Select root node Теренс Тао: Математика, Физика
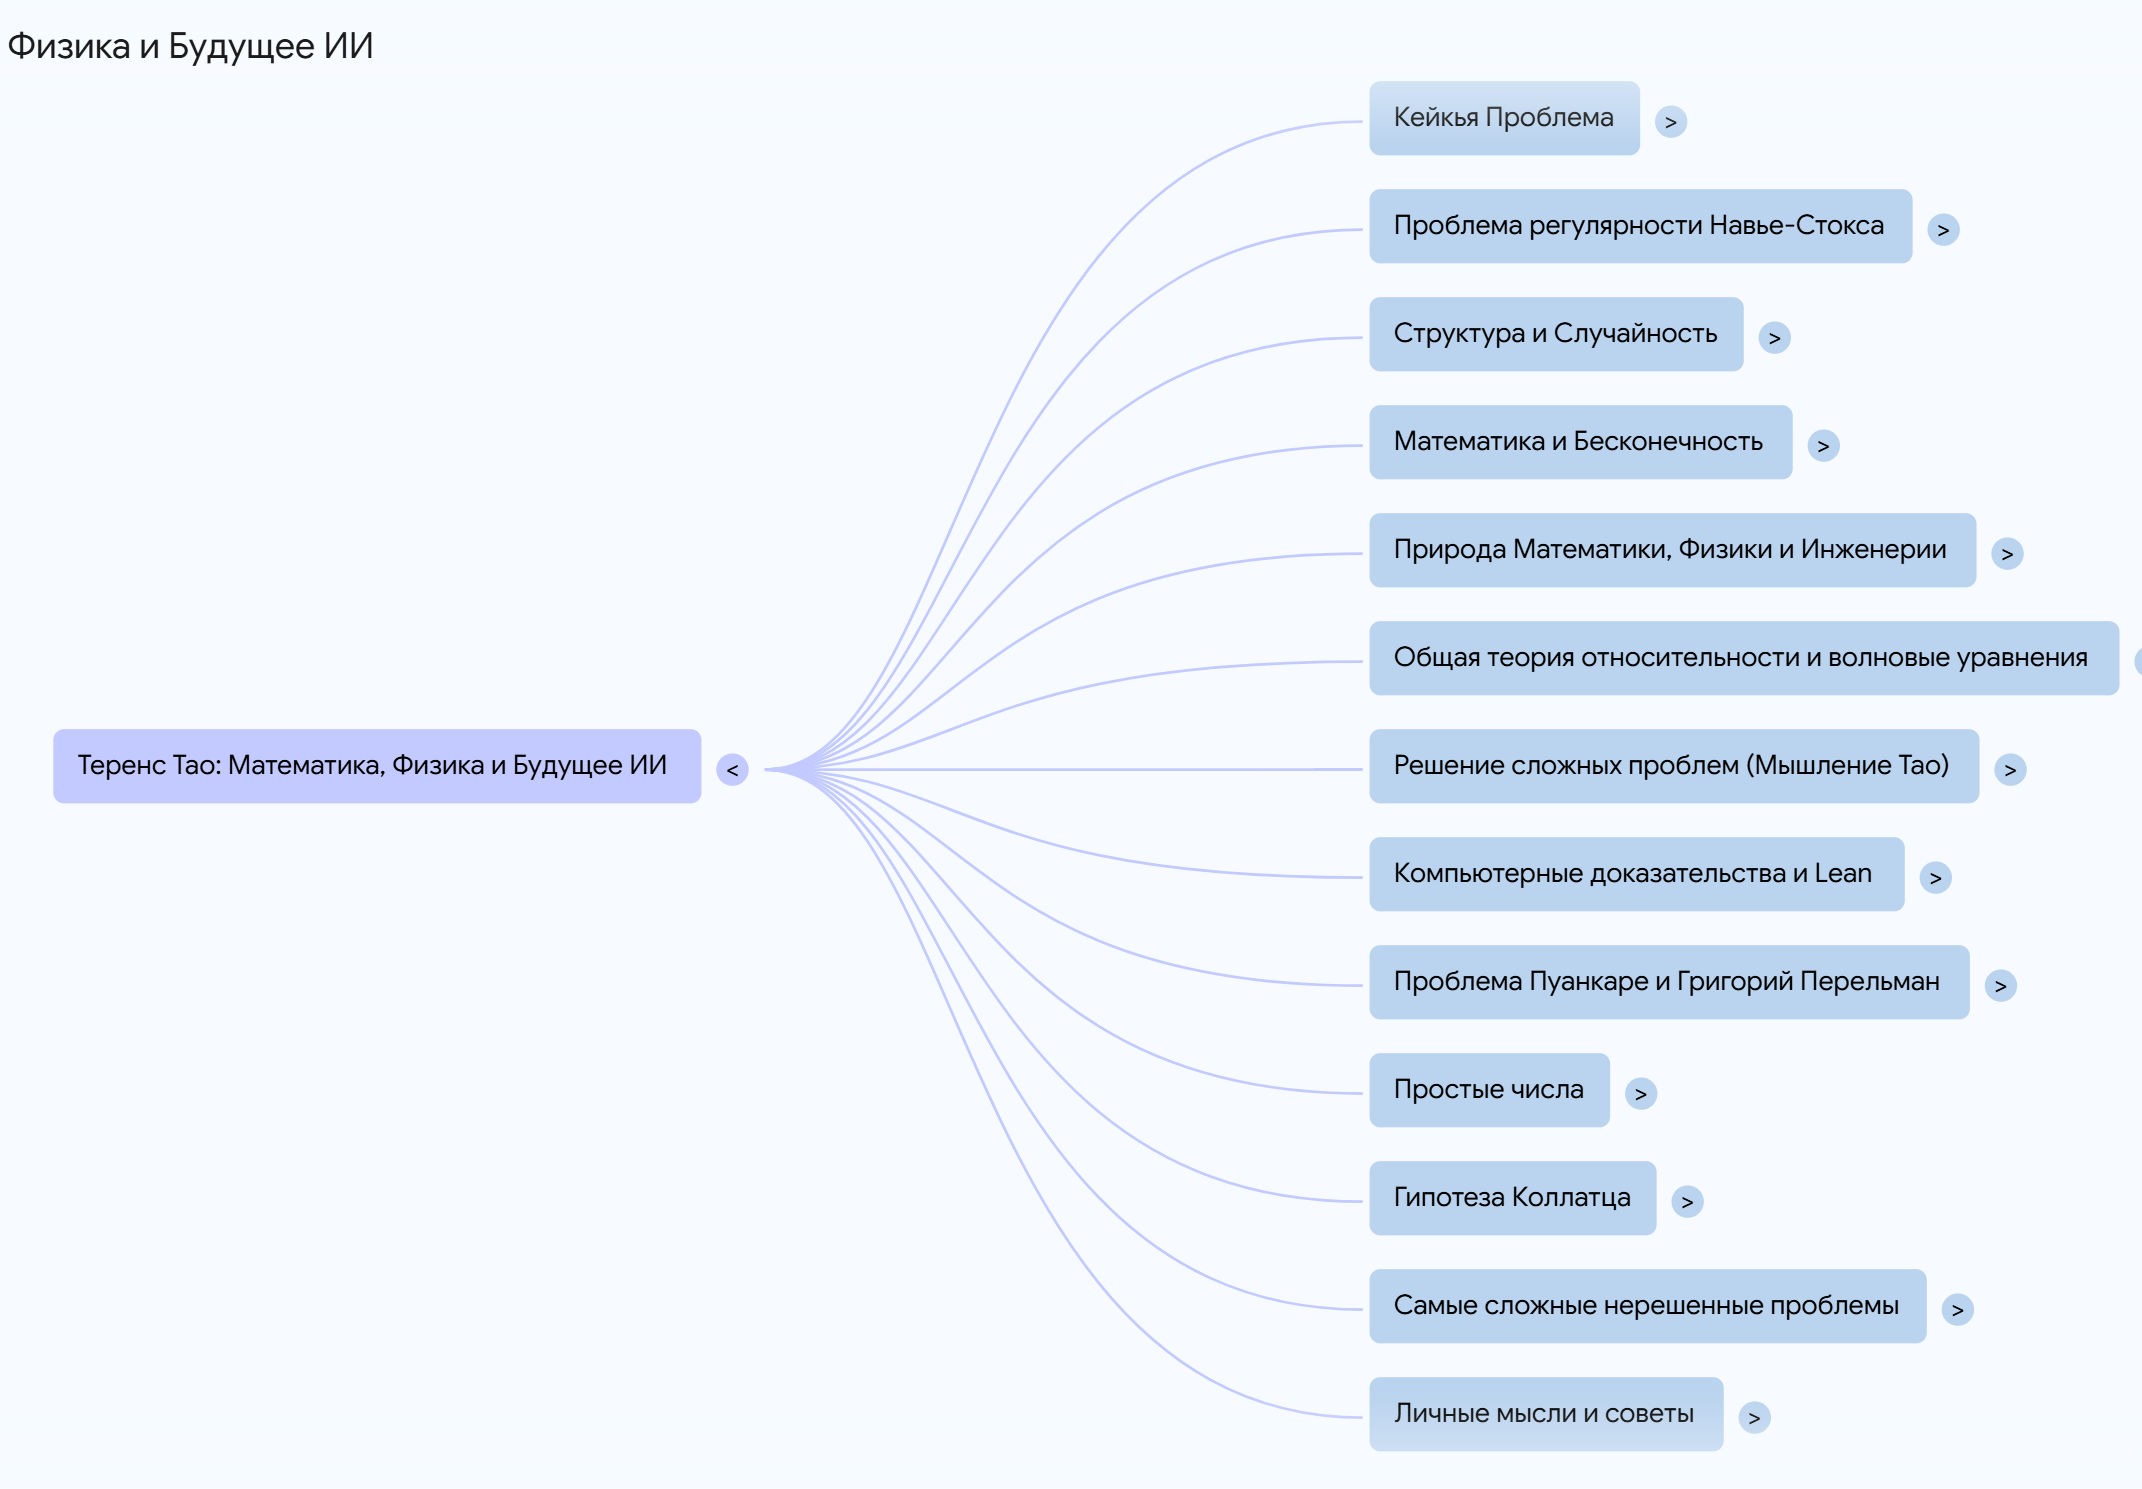Viewport: 2142px width, 1489px height. (x=377, y=766)
